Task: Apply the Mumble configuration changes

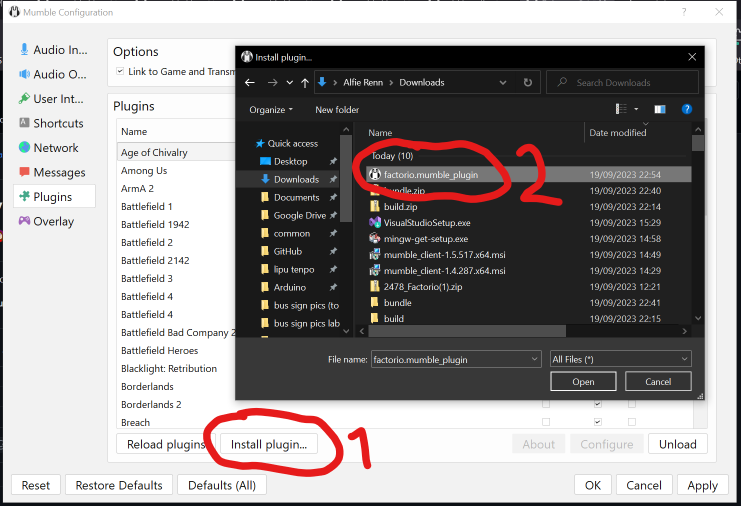Action: (x=702, y=485)
